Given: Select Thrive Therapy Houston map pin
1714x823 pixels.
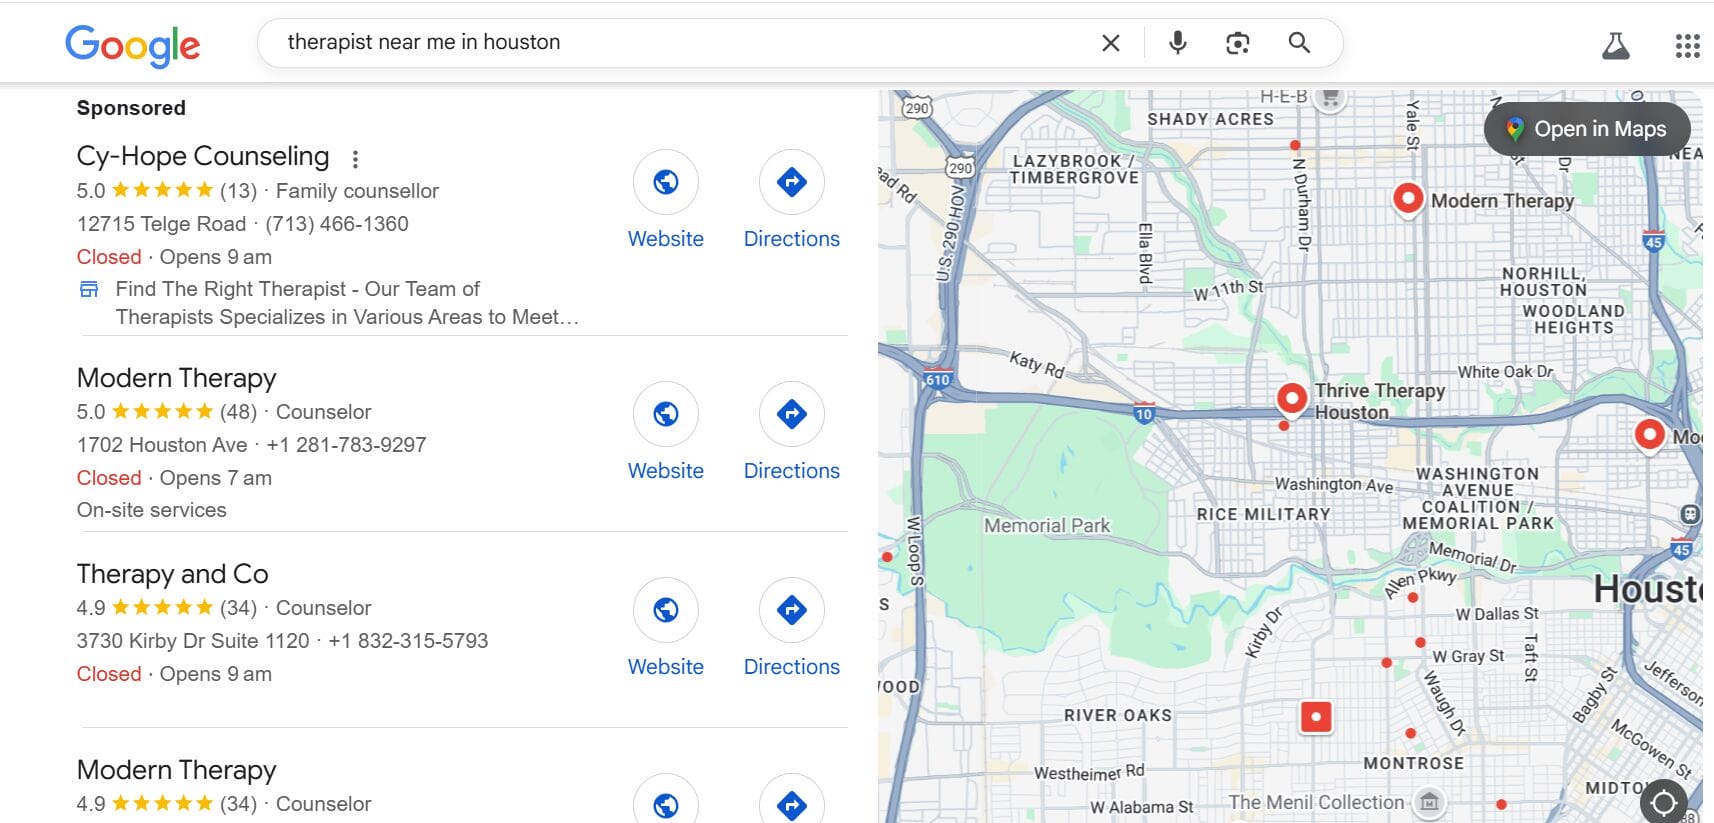Looking at the screenshot, I should tap(1291, 398).
